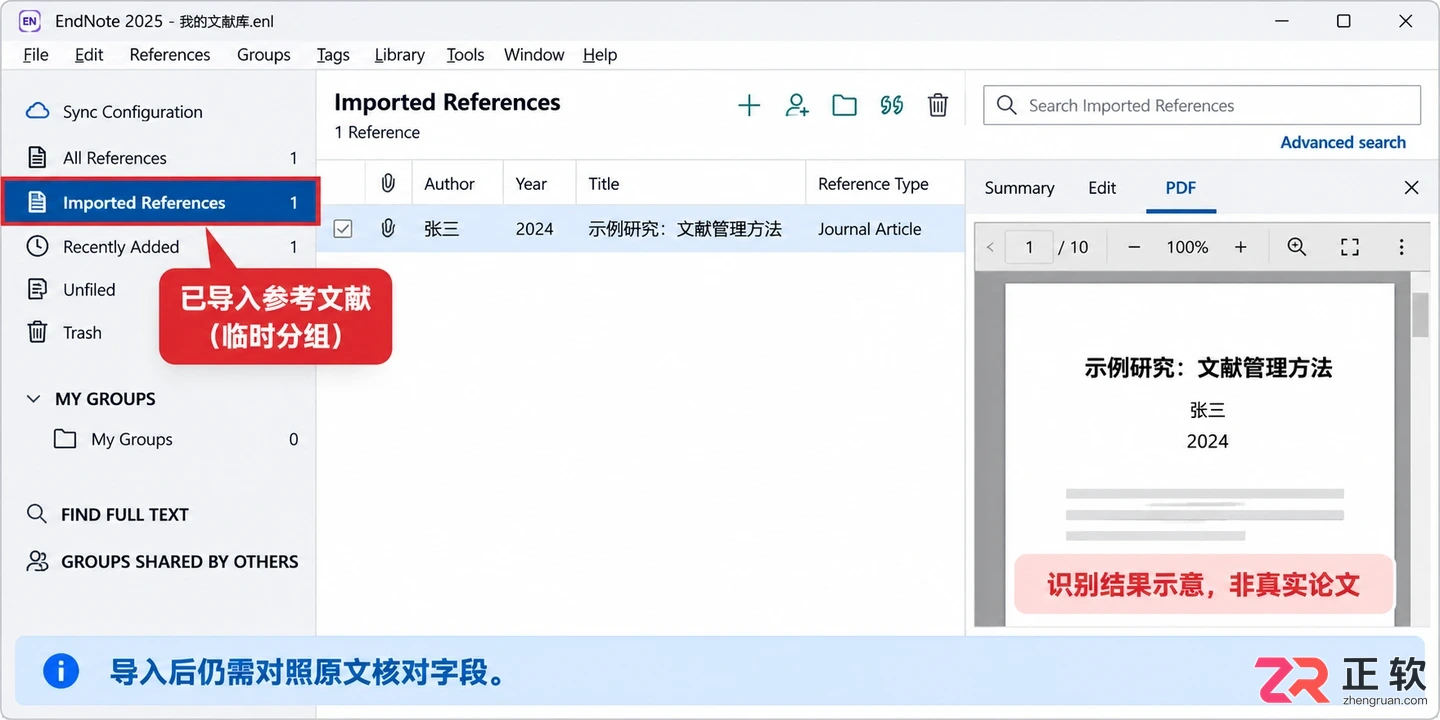Screen dimensions: 1440x720
Task: Open the Tags menu
Action: [x=333, y=55]
